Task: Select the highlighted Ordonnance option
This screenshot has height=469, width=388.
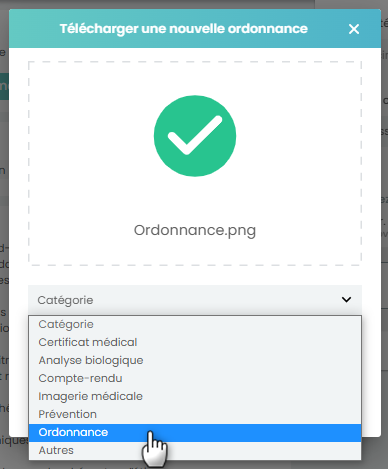Action: 195,433
